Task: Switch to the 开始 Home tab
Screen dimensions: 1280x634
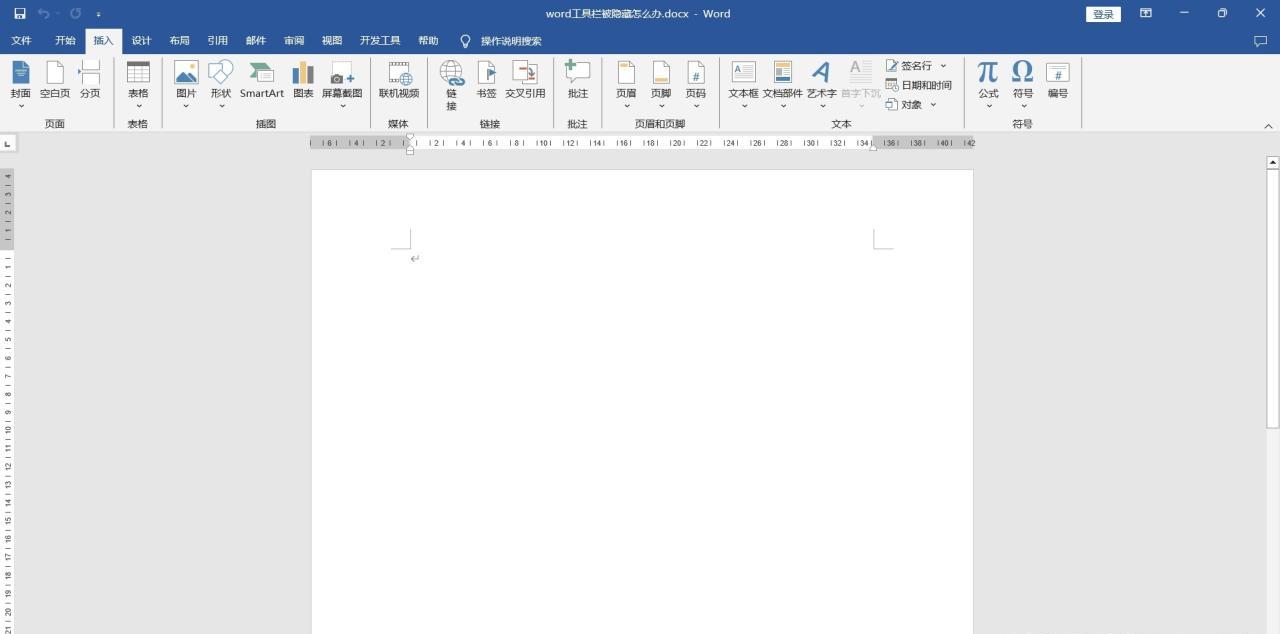Action: coord(65,41)
